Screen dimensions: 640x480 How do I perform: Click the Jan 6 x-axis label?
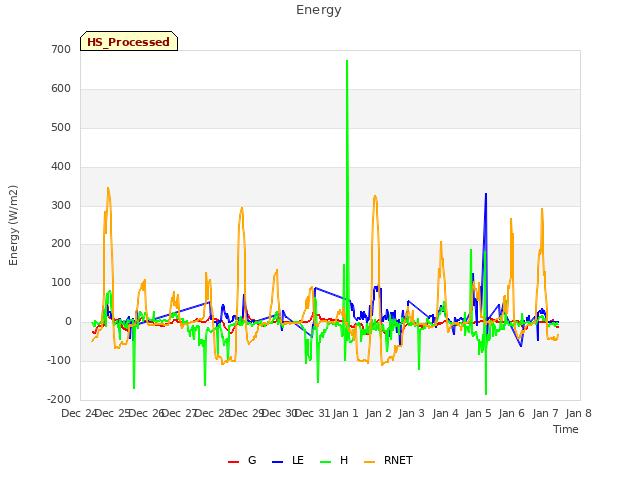pyautogui.click(x=511, y=413)
